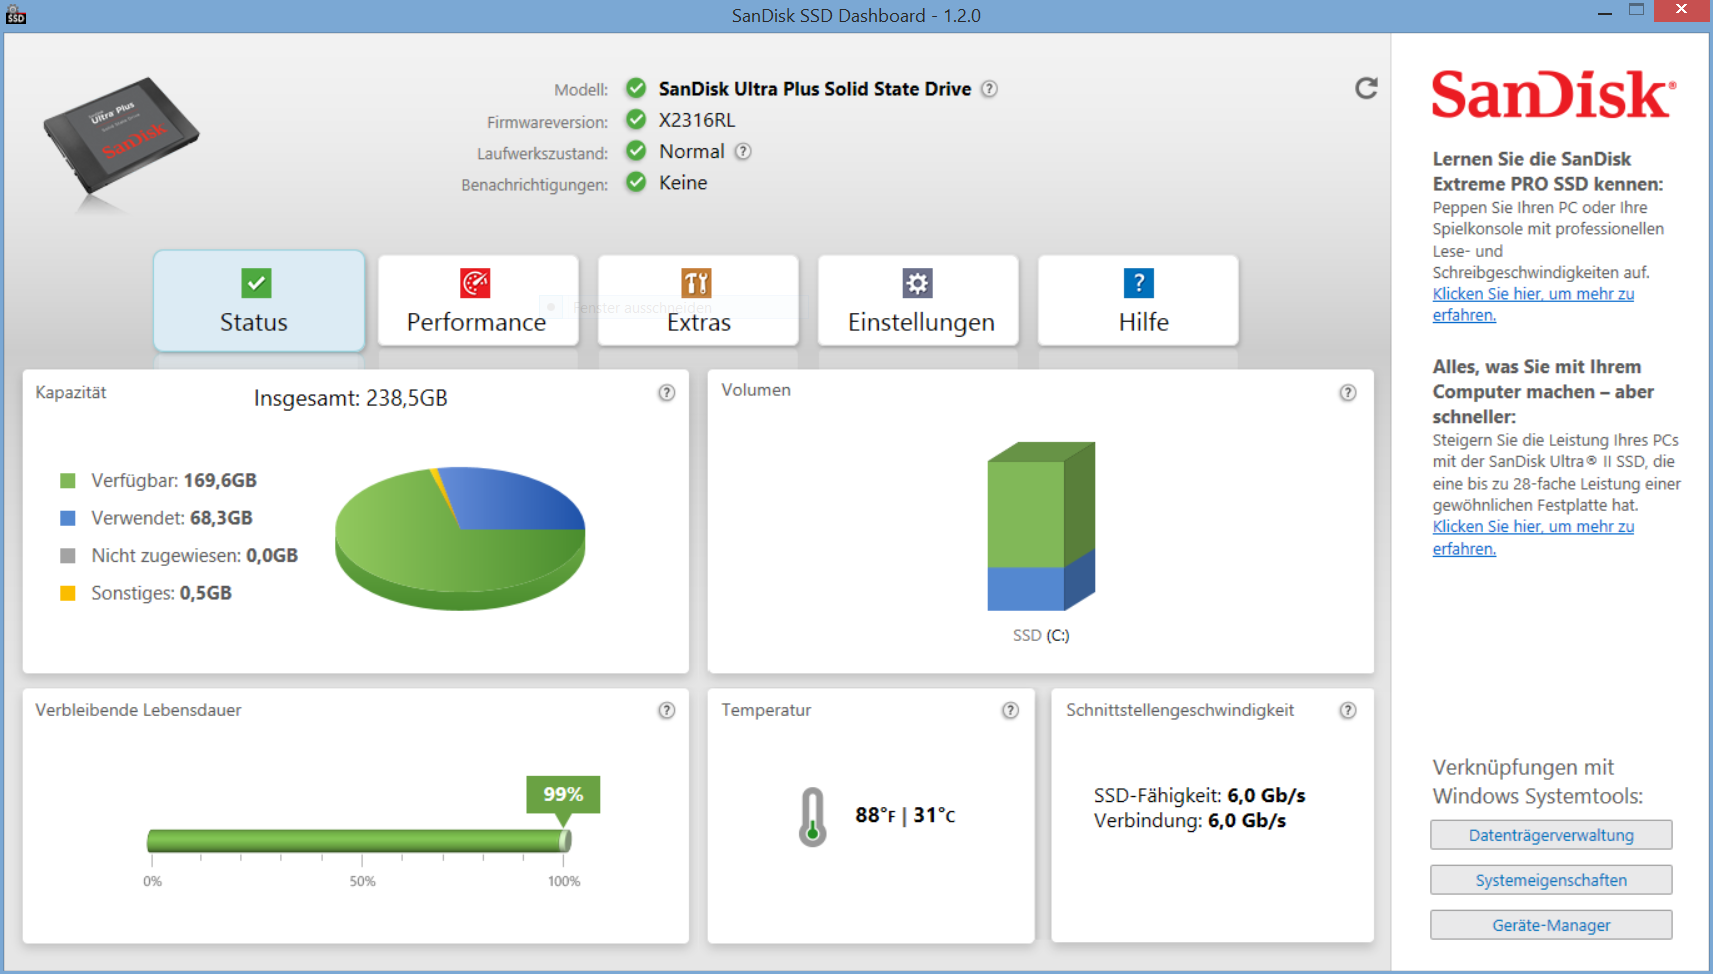Image resolution: width=1713 pixels, height=974 pixels.
Task: Launch the Geräte-Manager button
Action: [1550, 925]
